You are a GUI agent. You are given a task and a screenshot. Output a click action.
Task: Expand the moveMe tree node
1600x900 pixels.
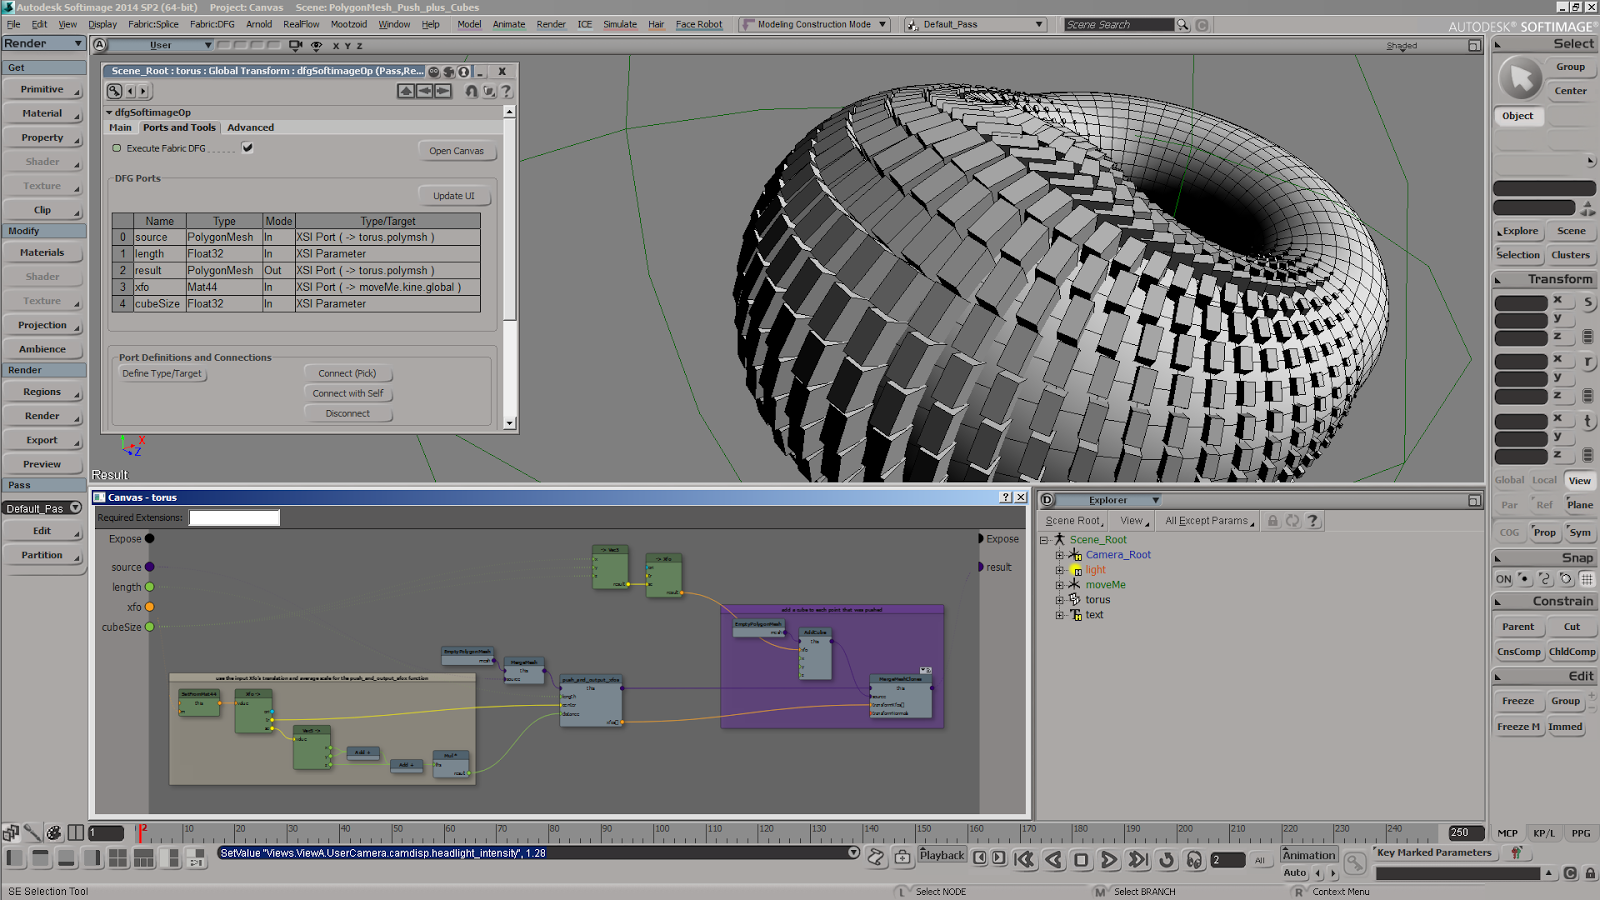point(1060,585)
